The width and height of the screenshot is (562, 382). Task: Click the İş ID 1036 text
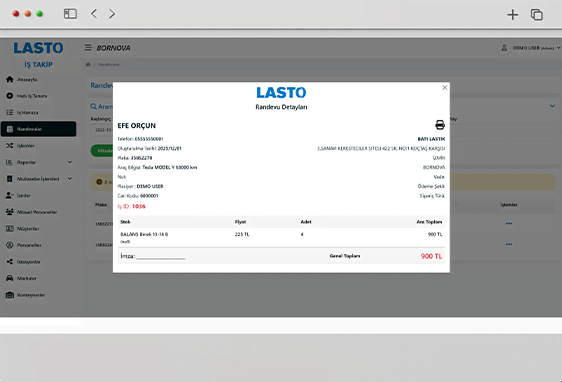pos(132,206)
